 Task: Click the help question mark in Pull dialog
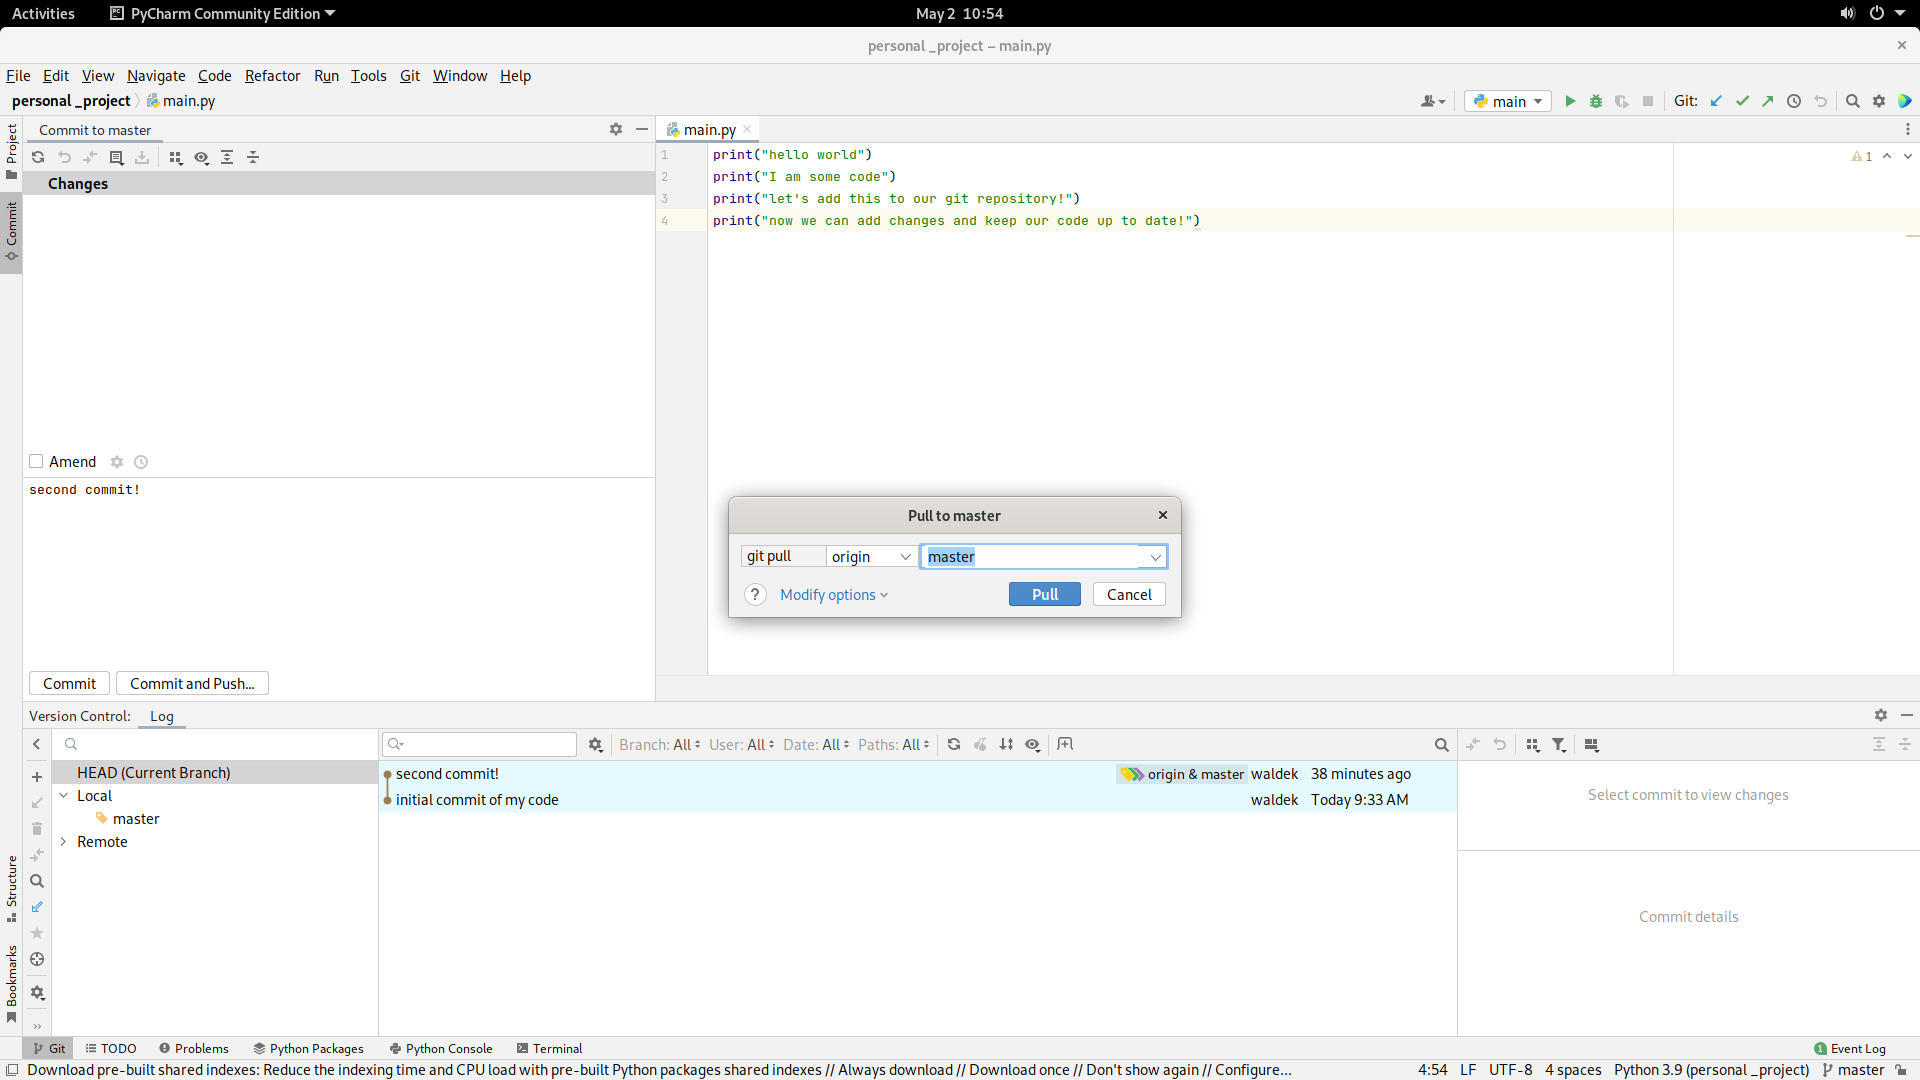coord(755,594)
